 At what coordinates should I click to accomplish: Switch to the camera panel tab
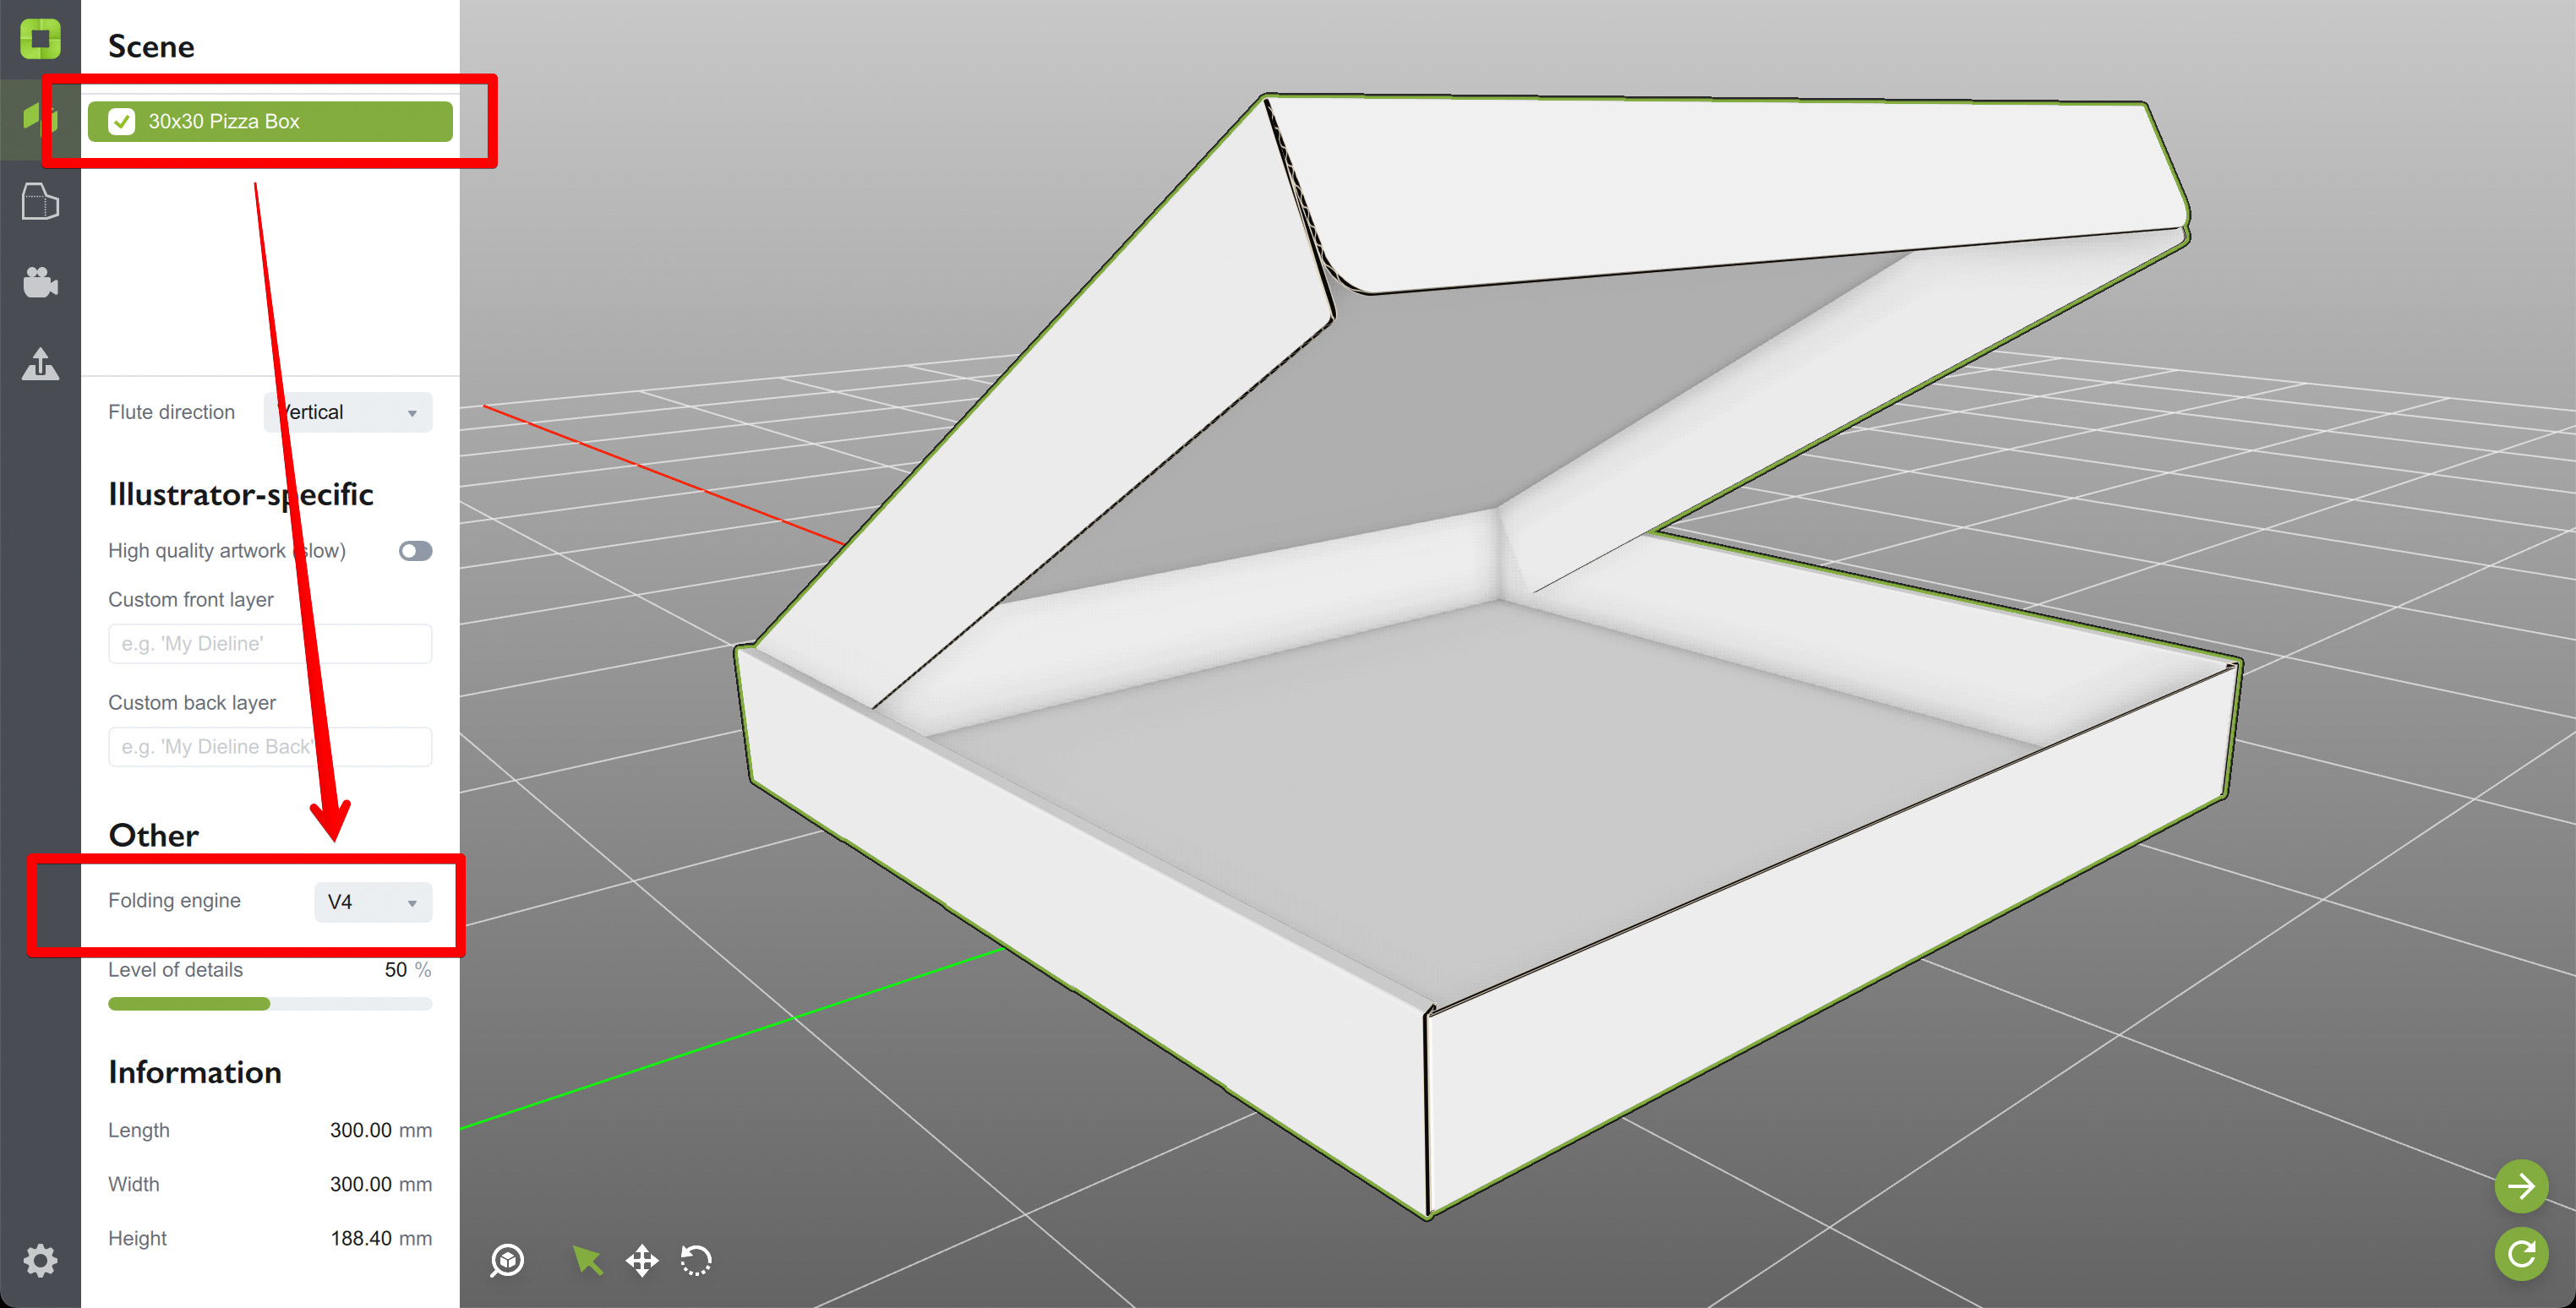tap(40, 282)
